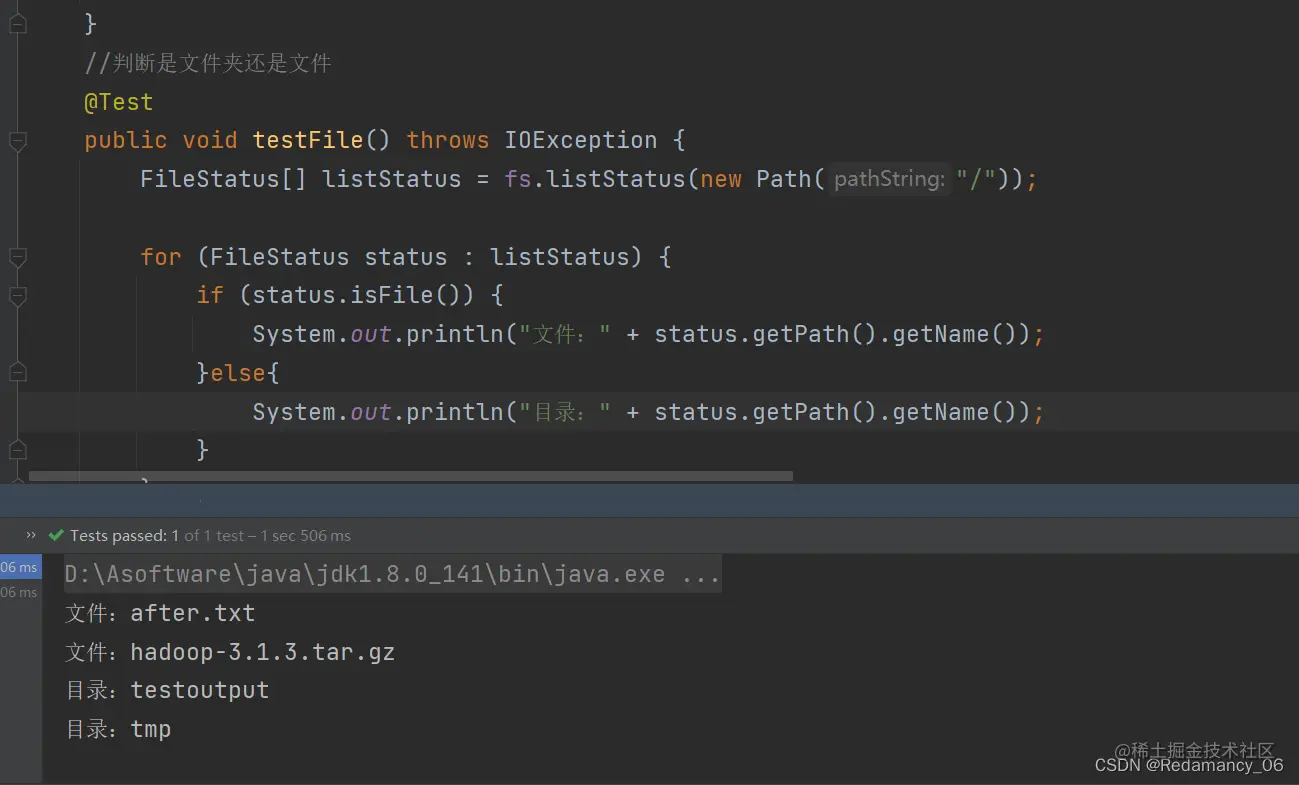The height and width of the screenshot is (785, 1299).
Task: Click the Chinese comment line above @Test
Action: [208, 64]
